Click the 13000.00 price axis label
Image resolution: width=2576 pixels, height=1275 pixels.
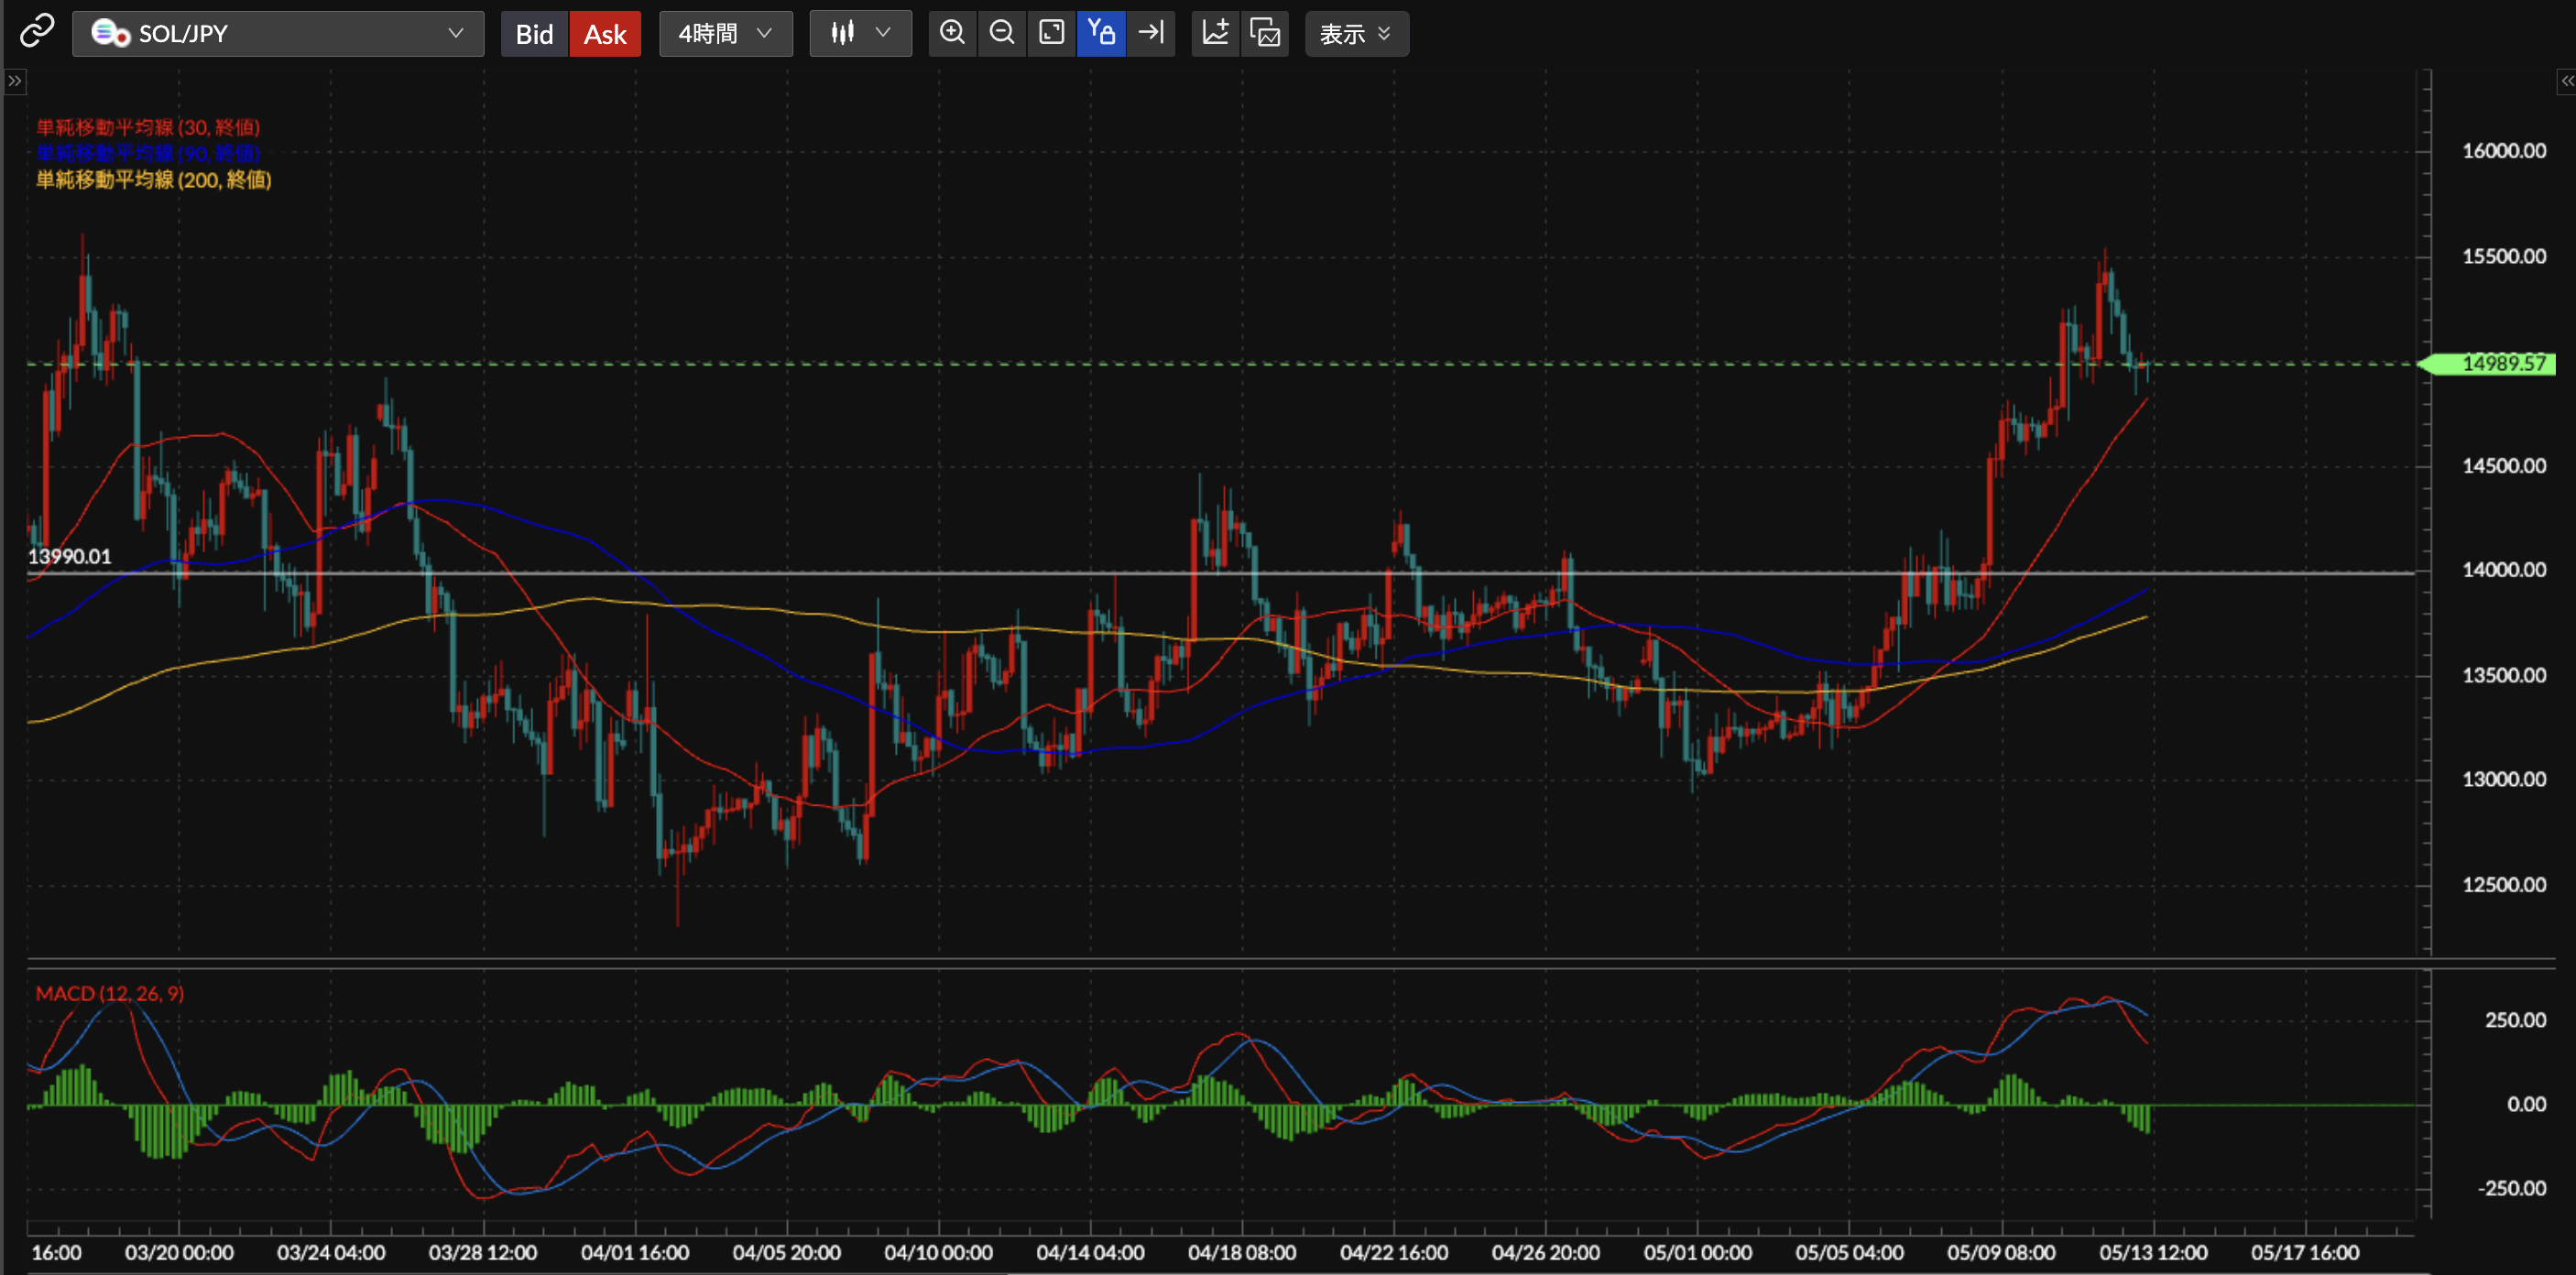2504,779
